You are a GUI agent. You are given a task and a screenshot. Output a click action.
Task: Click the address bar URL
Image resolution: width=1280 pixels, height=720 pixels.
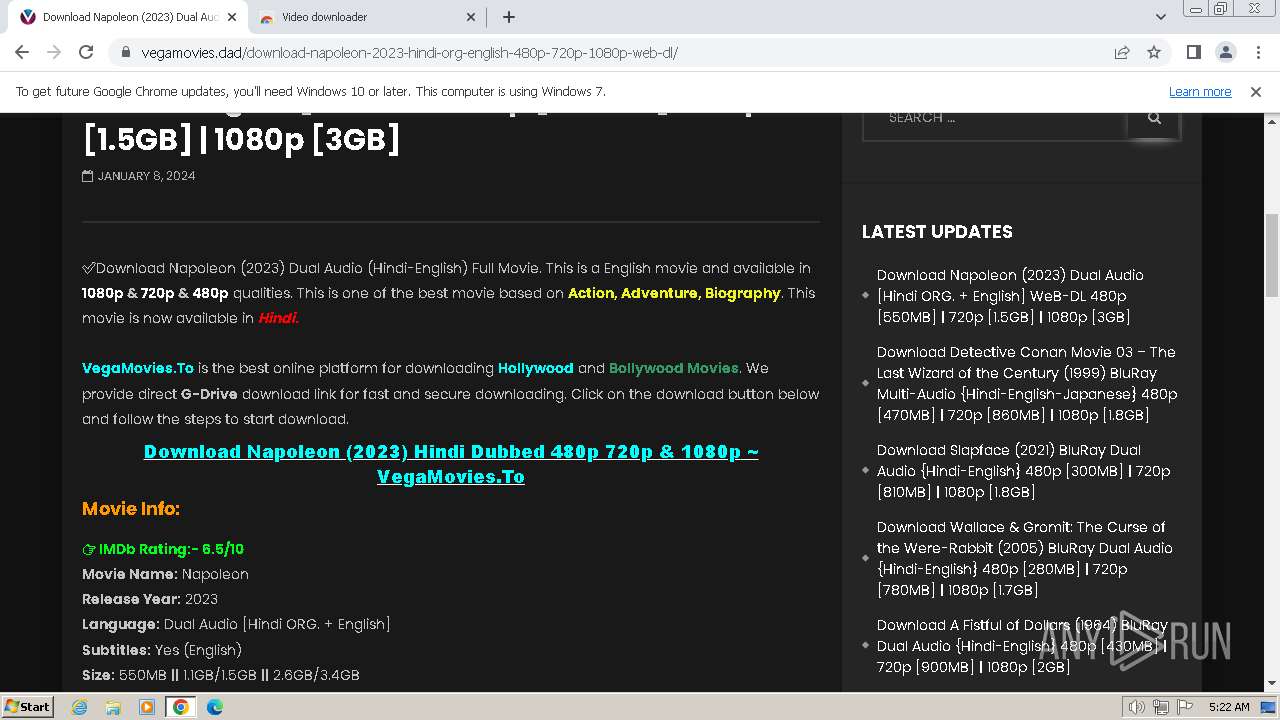point(410,53)
